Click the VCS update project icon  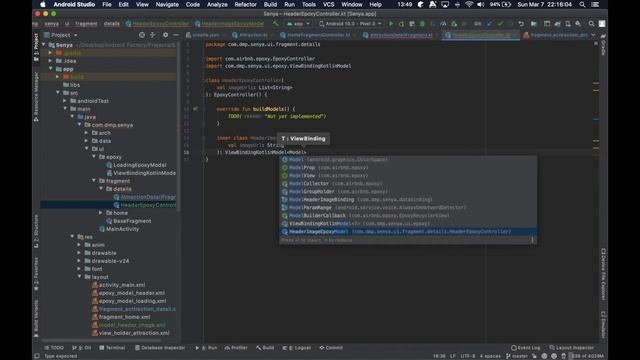[489, 24]
